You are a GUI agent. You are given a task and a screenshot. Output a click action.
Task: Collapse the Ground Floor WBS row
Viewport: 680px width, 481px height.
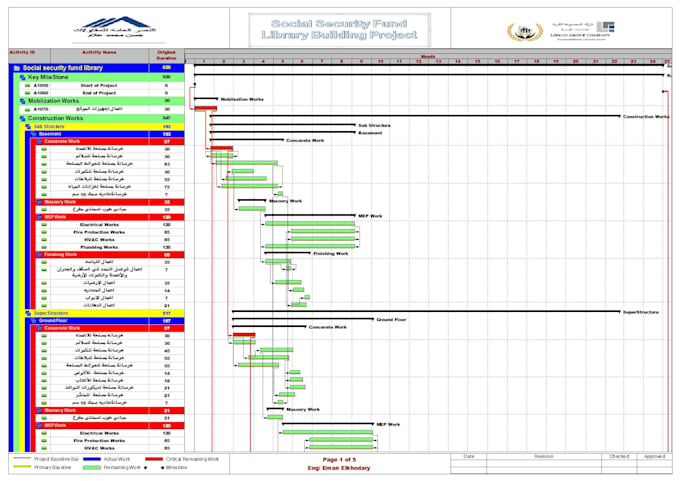coord(33,321)
